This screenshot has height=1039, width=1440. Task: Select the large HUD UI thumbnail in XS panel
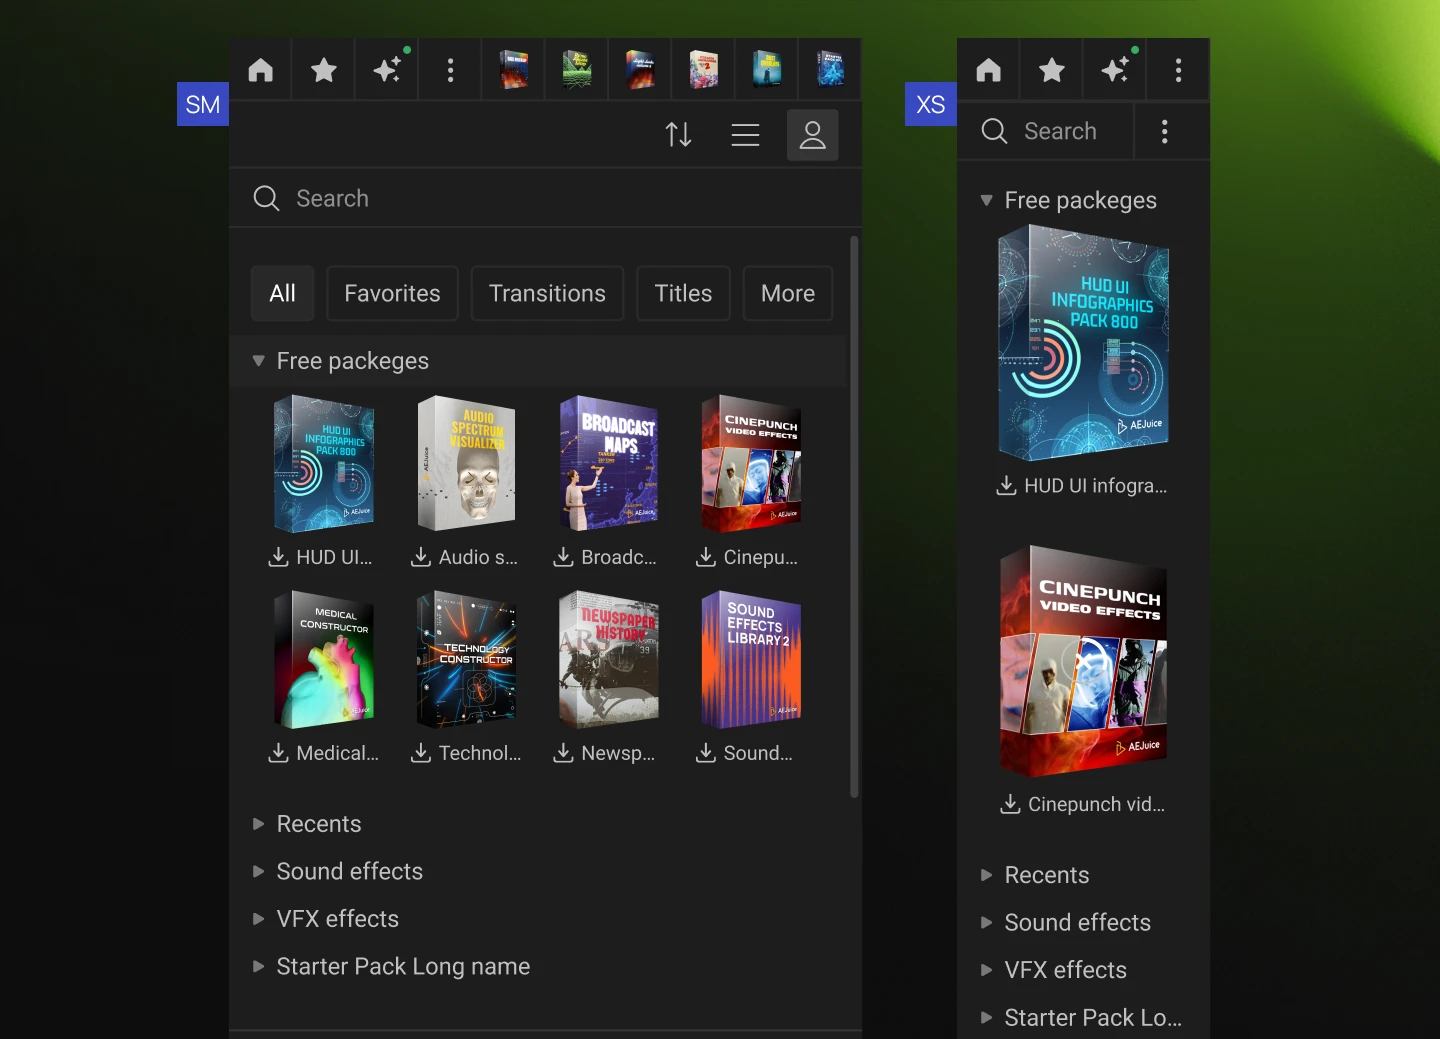[1084, 343]
